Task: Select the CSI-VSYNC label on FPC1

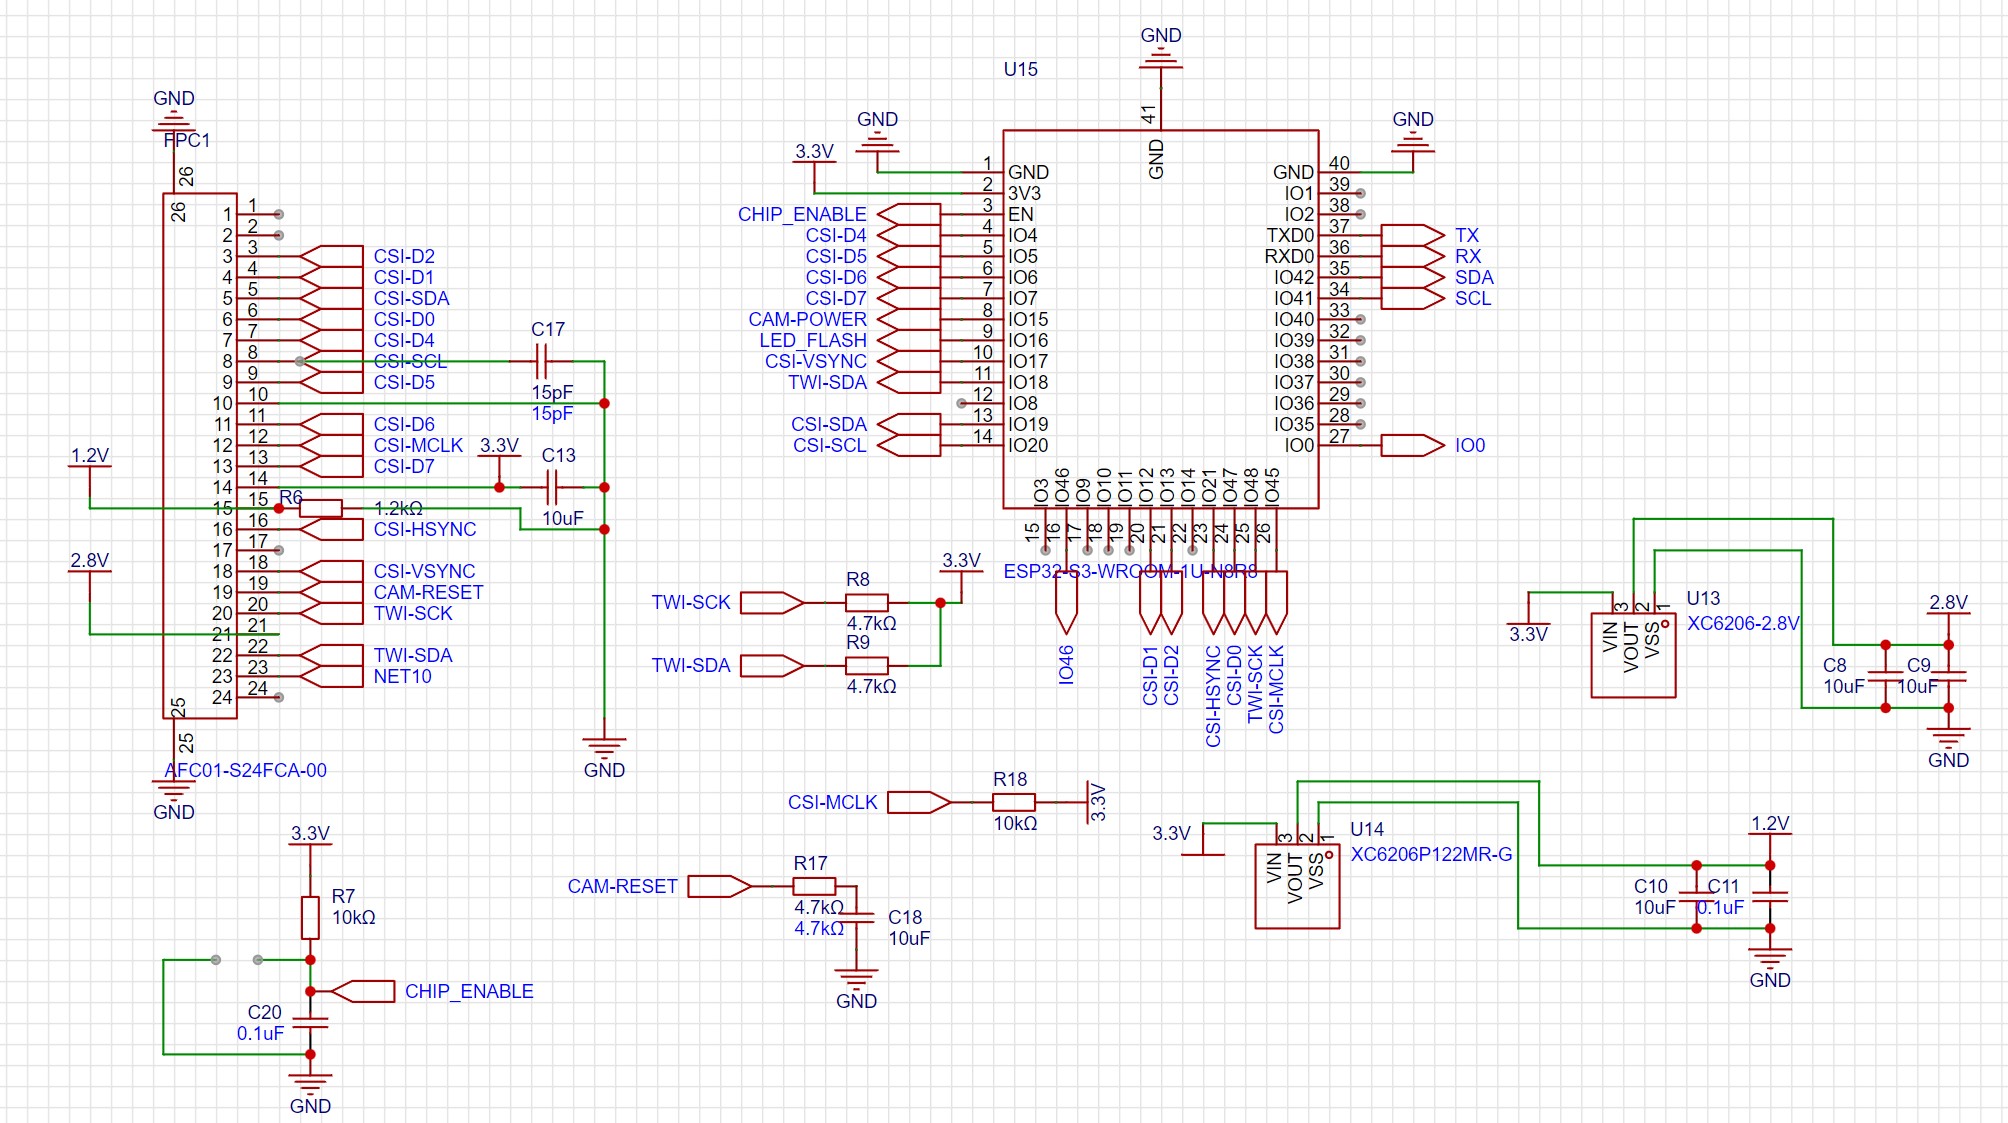Action: pyautogui.click(x=424, y=571)
